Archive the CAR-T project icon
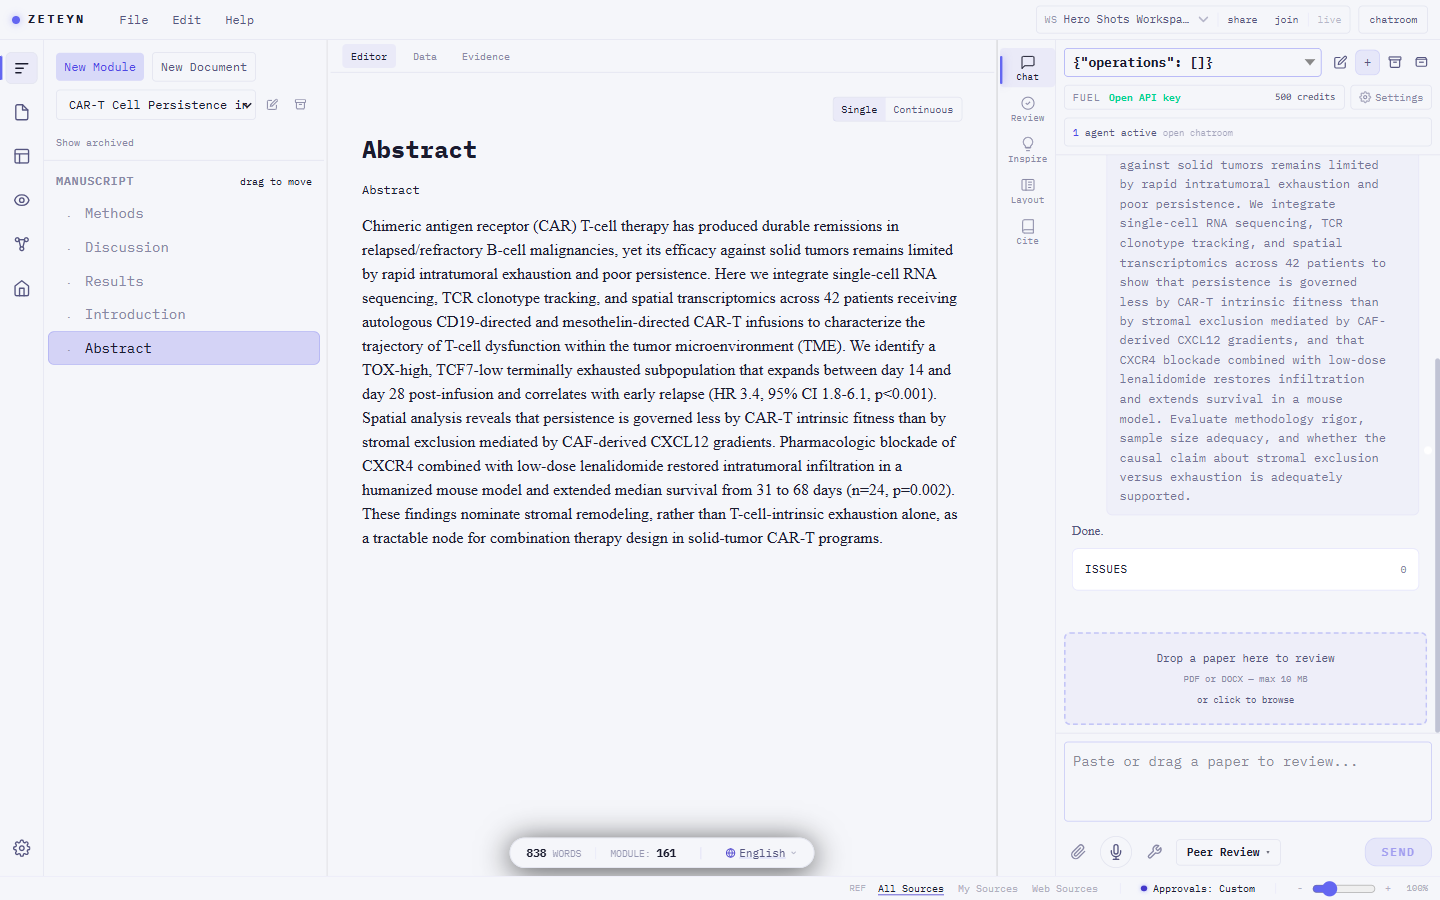The width and height of the screenshot is (1440, 900). (300, 104)
